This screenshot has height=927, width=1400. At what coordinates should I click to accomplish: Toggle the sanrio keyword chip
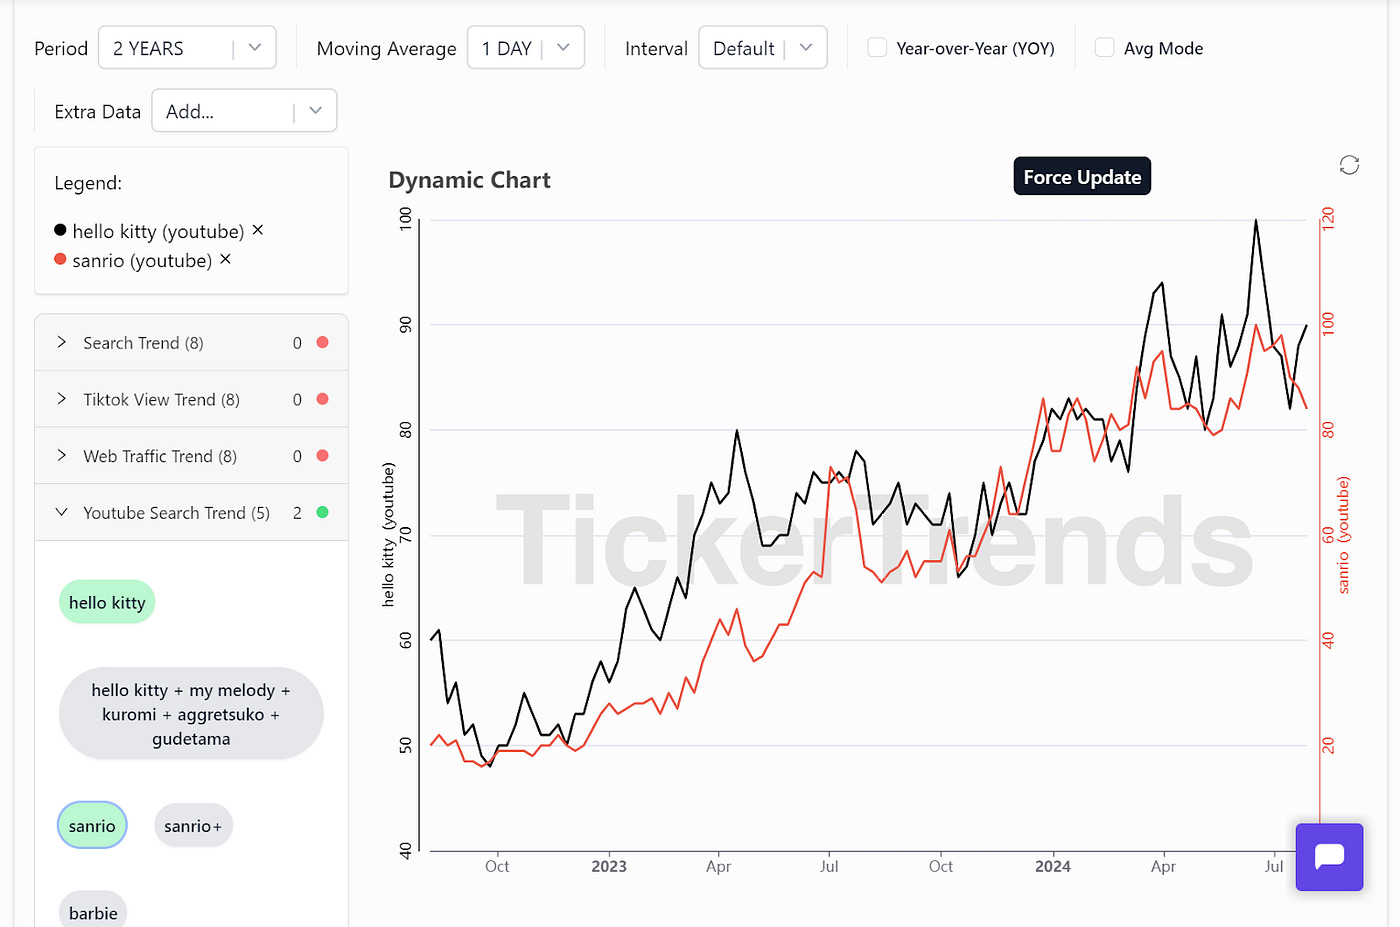[92, 826]
